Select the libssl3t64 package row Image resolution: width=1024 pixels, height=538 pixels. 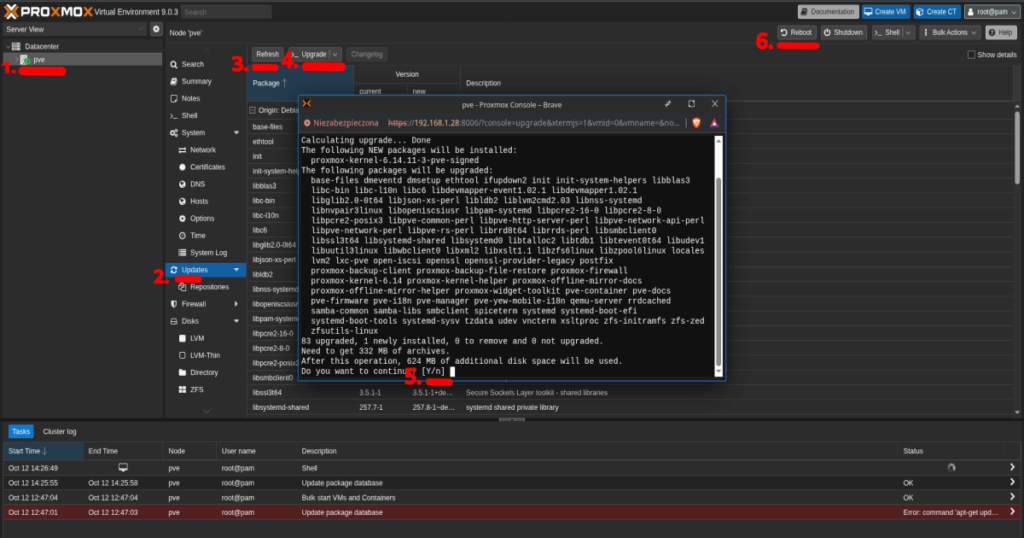coord(631,392)
